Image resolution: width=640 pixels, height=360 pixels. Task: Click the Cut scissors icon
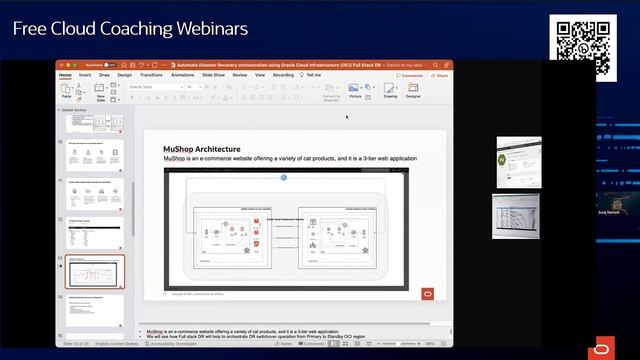[x=79, y=85]
